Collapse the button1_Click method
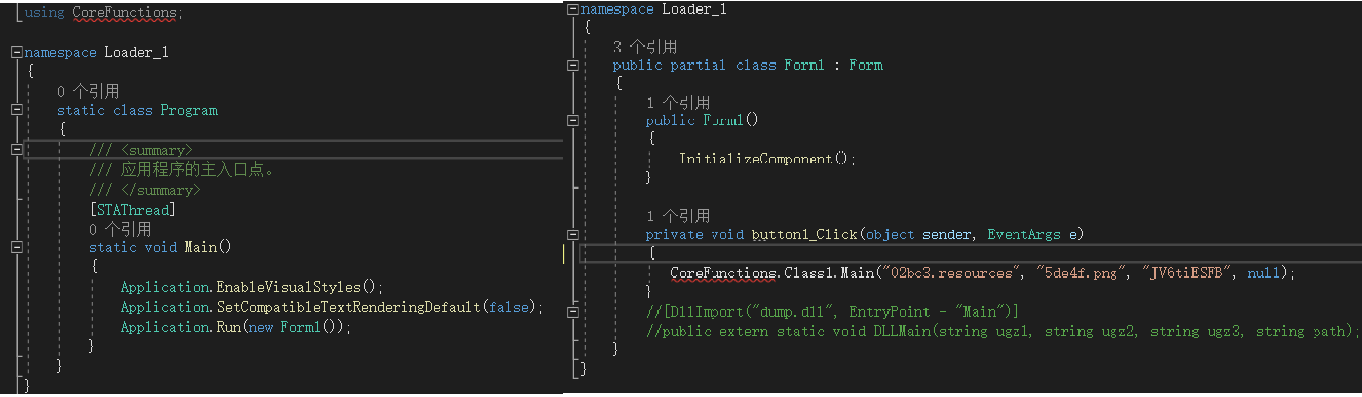 [x=572, y=234]
